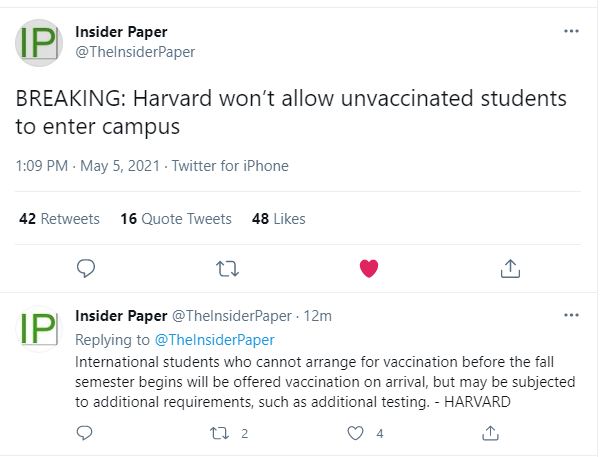Open the reply's 12m timestamp
The height and width of the screenshot is (457, 609).
[317, 316]
